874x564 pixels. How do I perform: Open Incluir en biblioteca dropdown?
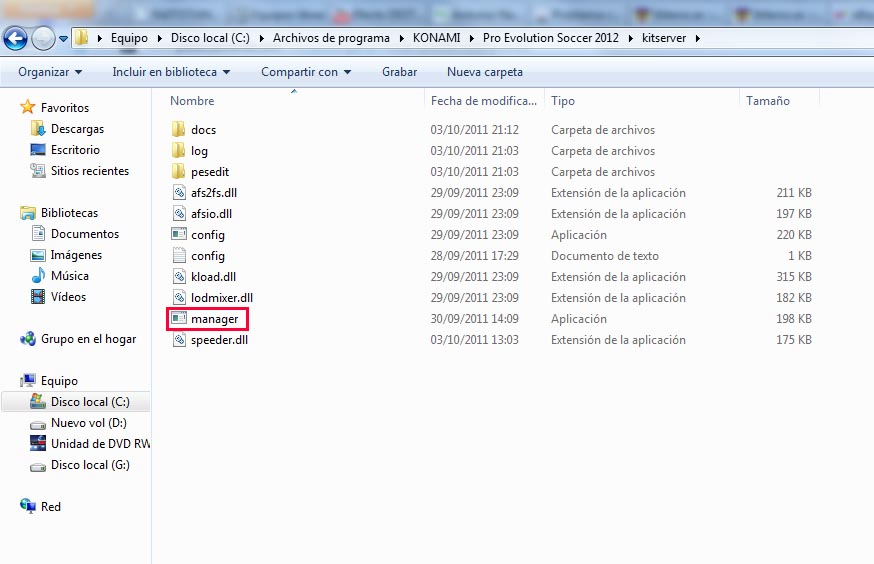click(171, 72)
